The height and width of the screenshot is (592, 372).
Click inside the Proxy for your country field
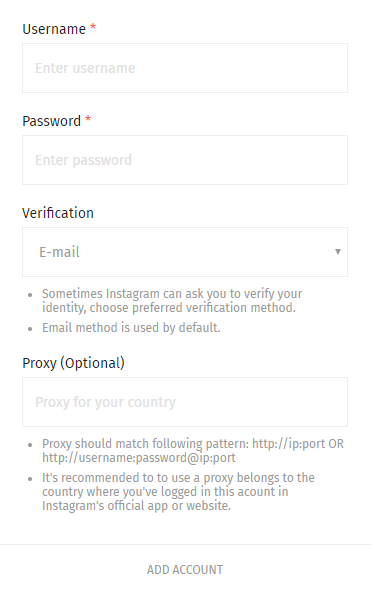(185, 402)
